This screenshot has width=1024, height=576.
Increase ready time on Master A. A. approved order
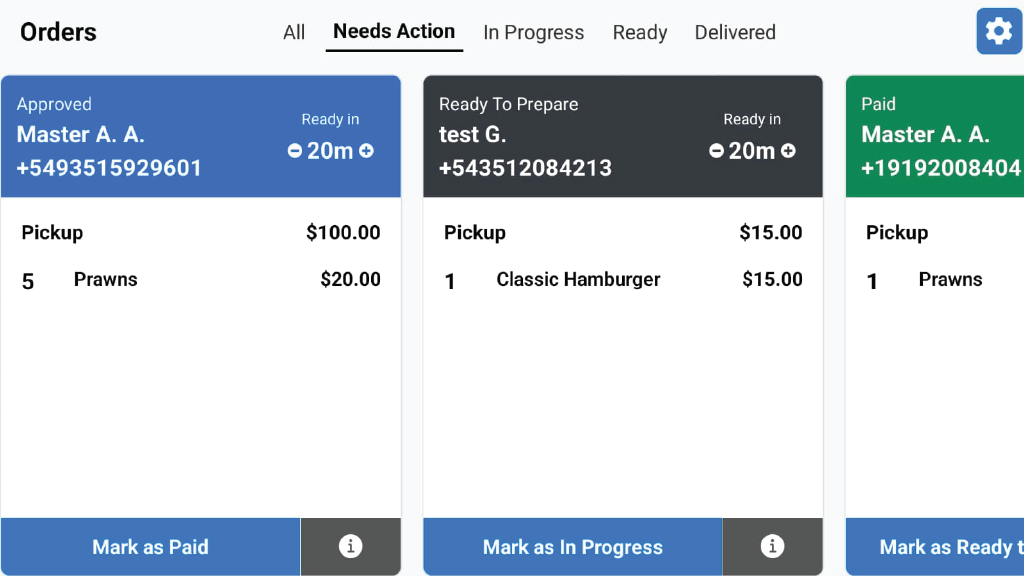coord(367,151)
